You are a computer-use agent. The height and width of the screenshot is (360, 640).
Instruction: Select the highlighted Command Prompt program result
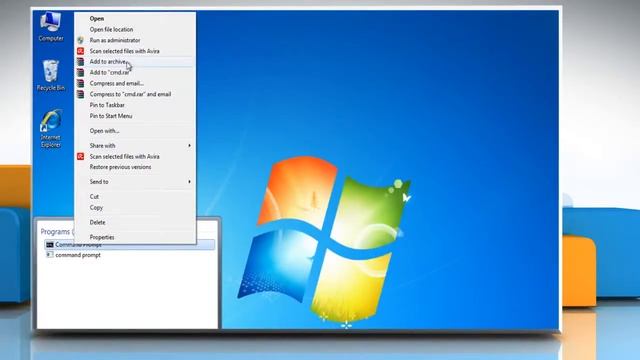(129, 244)
